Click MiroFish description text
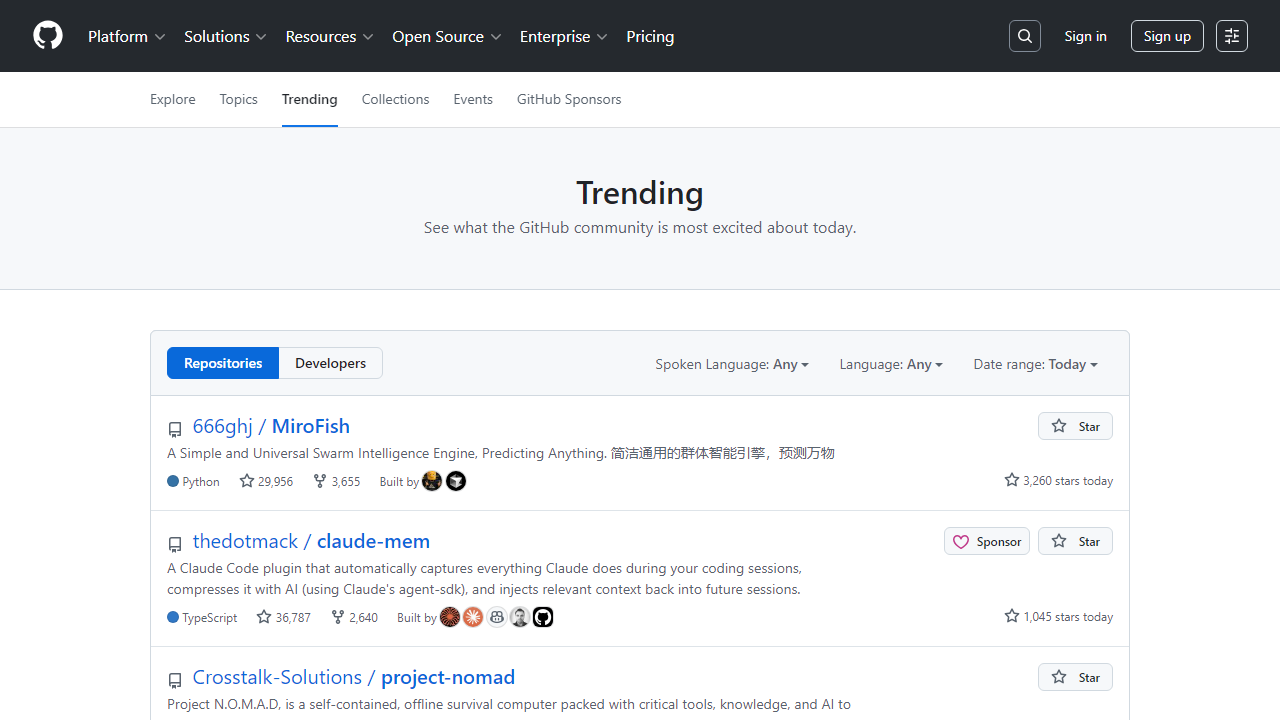 pos(501,453)
